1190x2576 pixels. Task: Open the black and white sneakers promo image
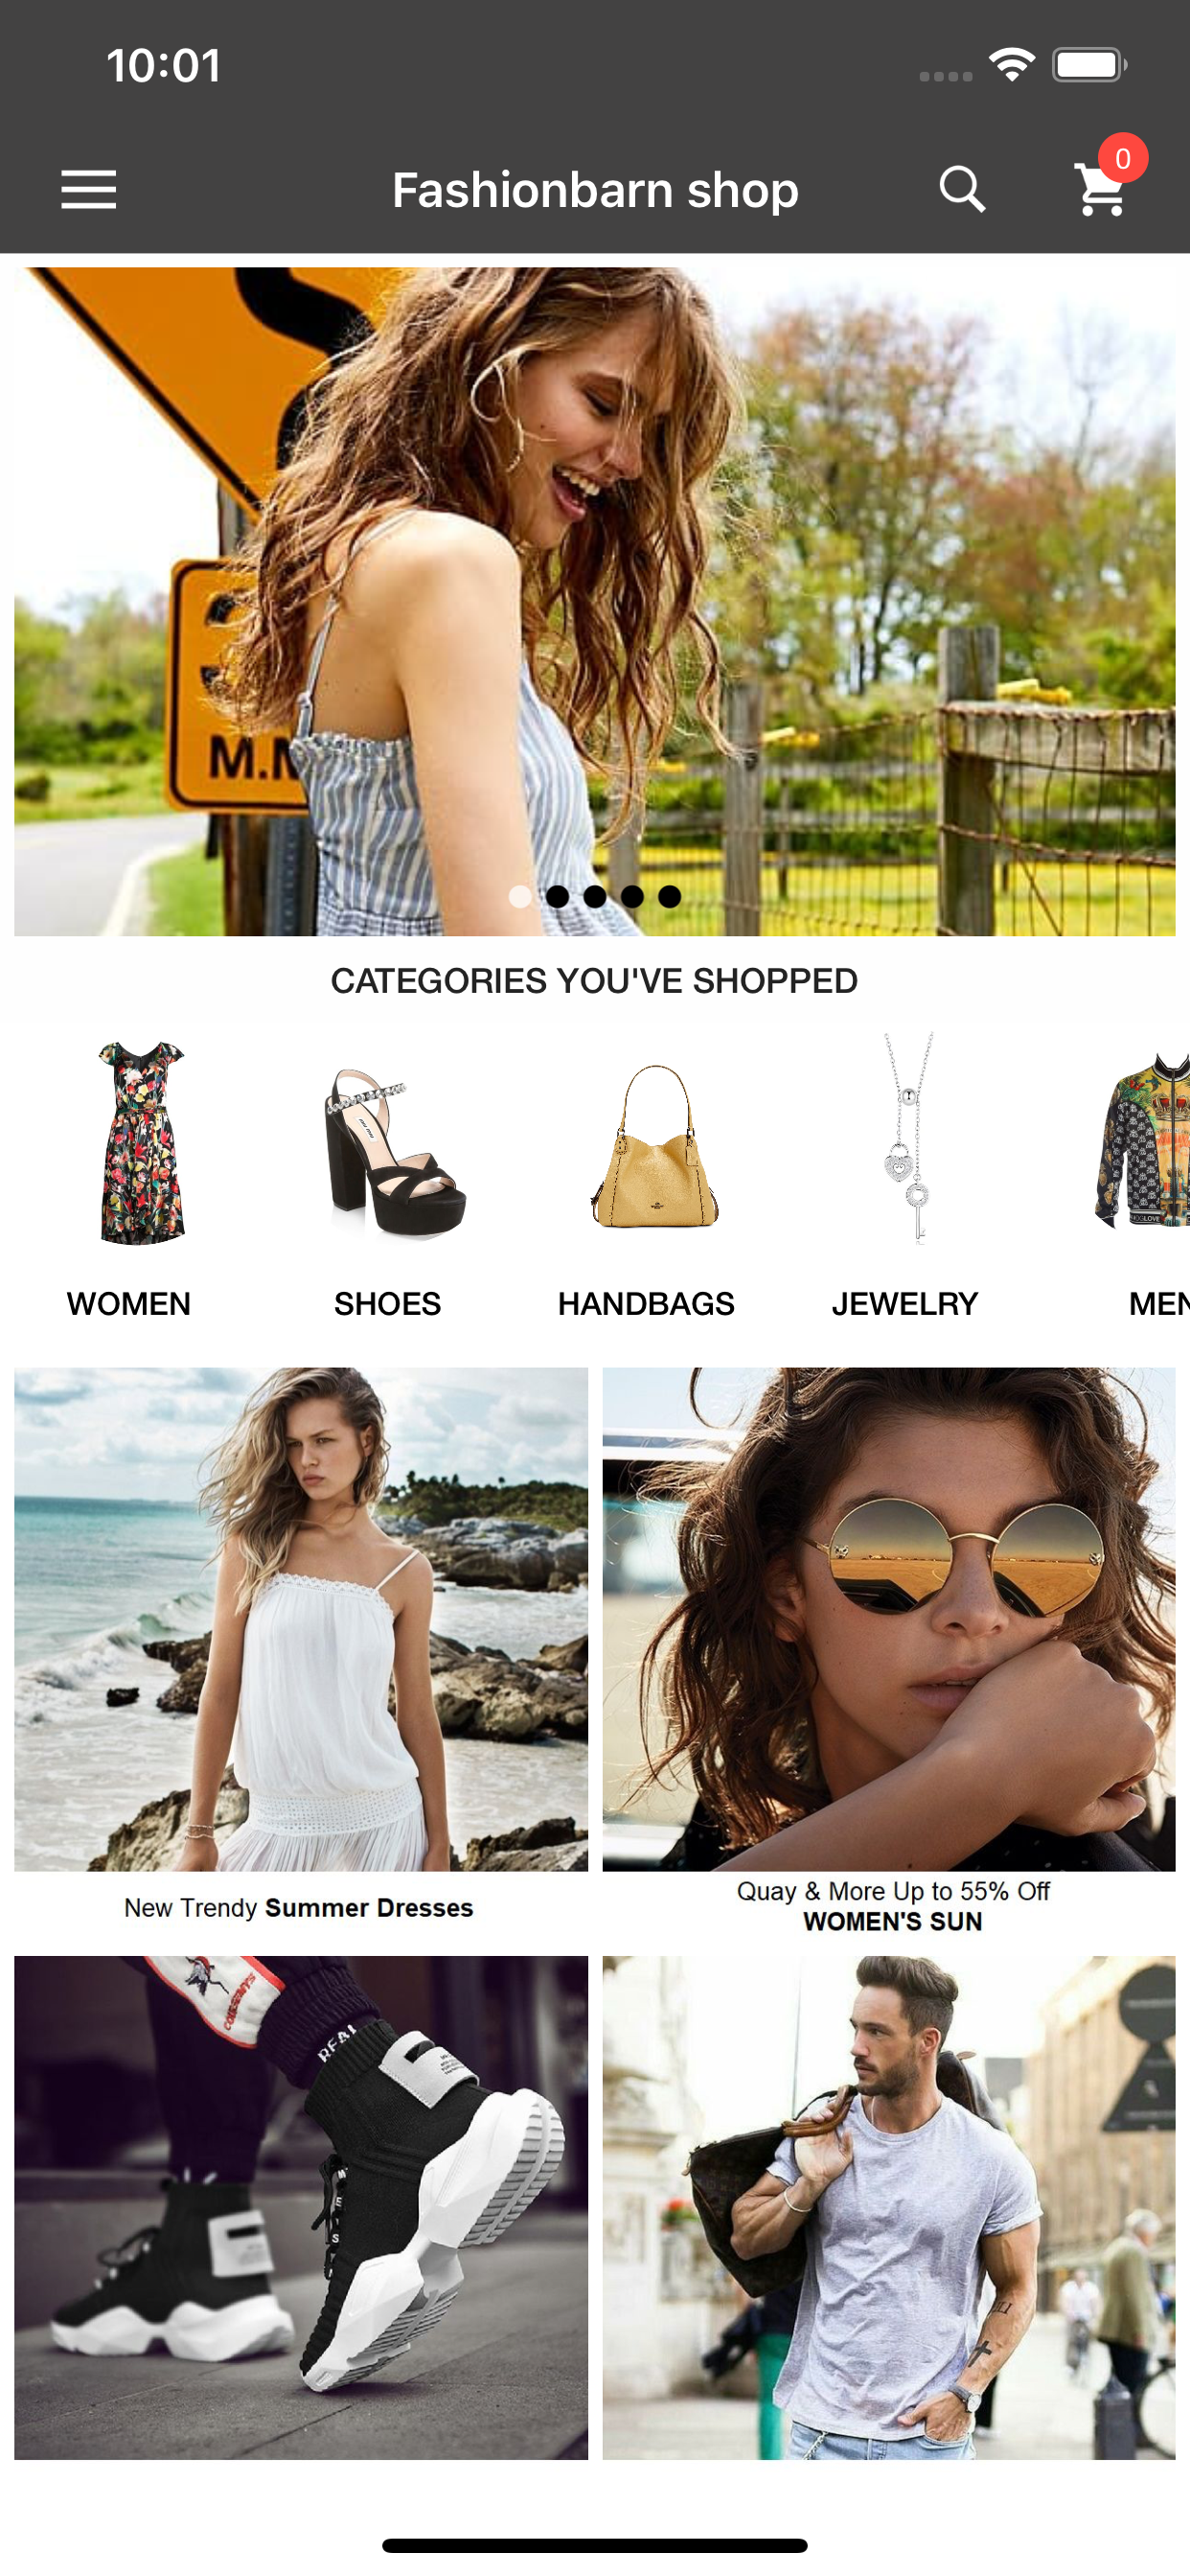[x=301, y=2208]
